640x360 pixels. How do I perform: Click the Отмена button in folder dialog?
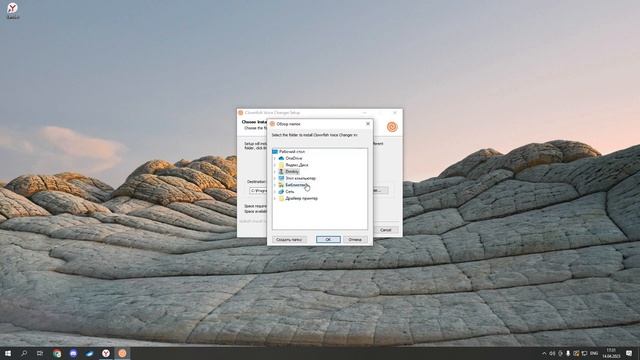[355, 240]
